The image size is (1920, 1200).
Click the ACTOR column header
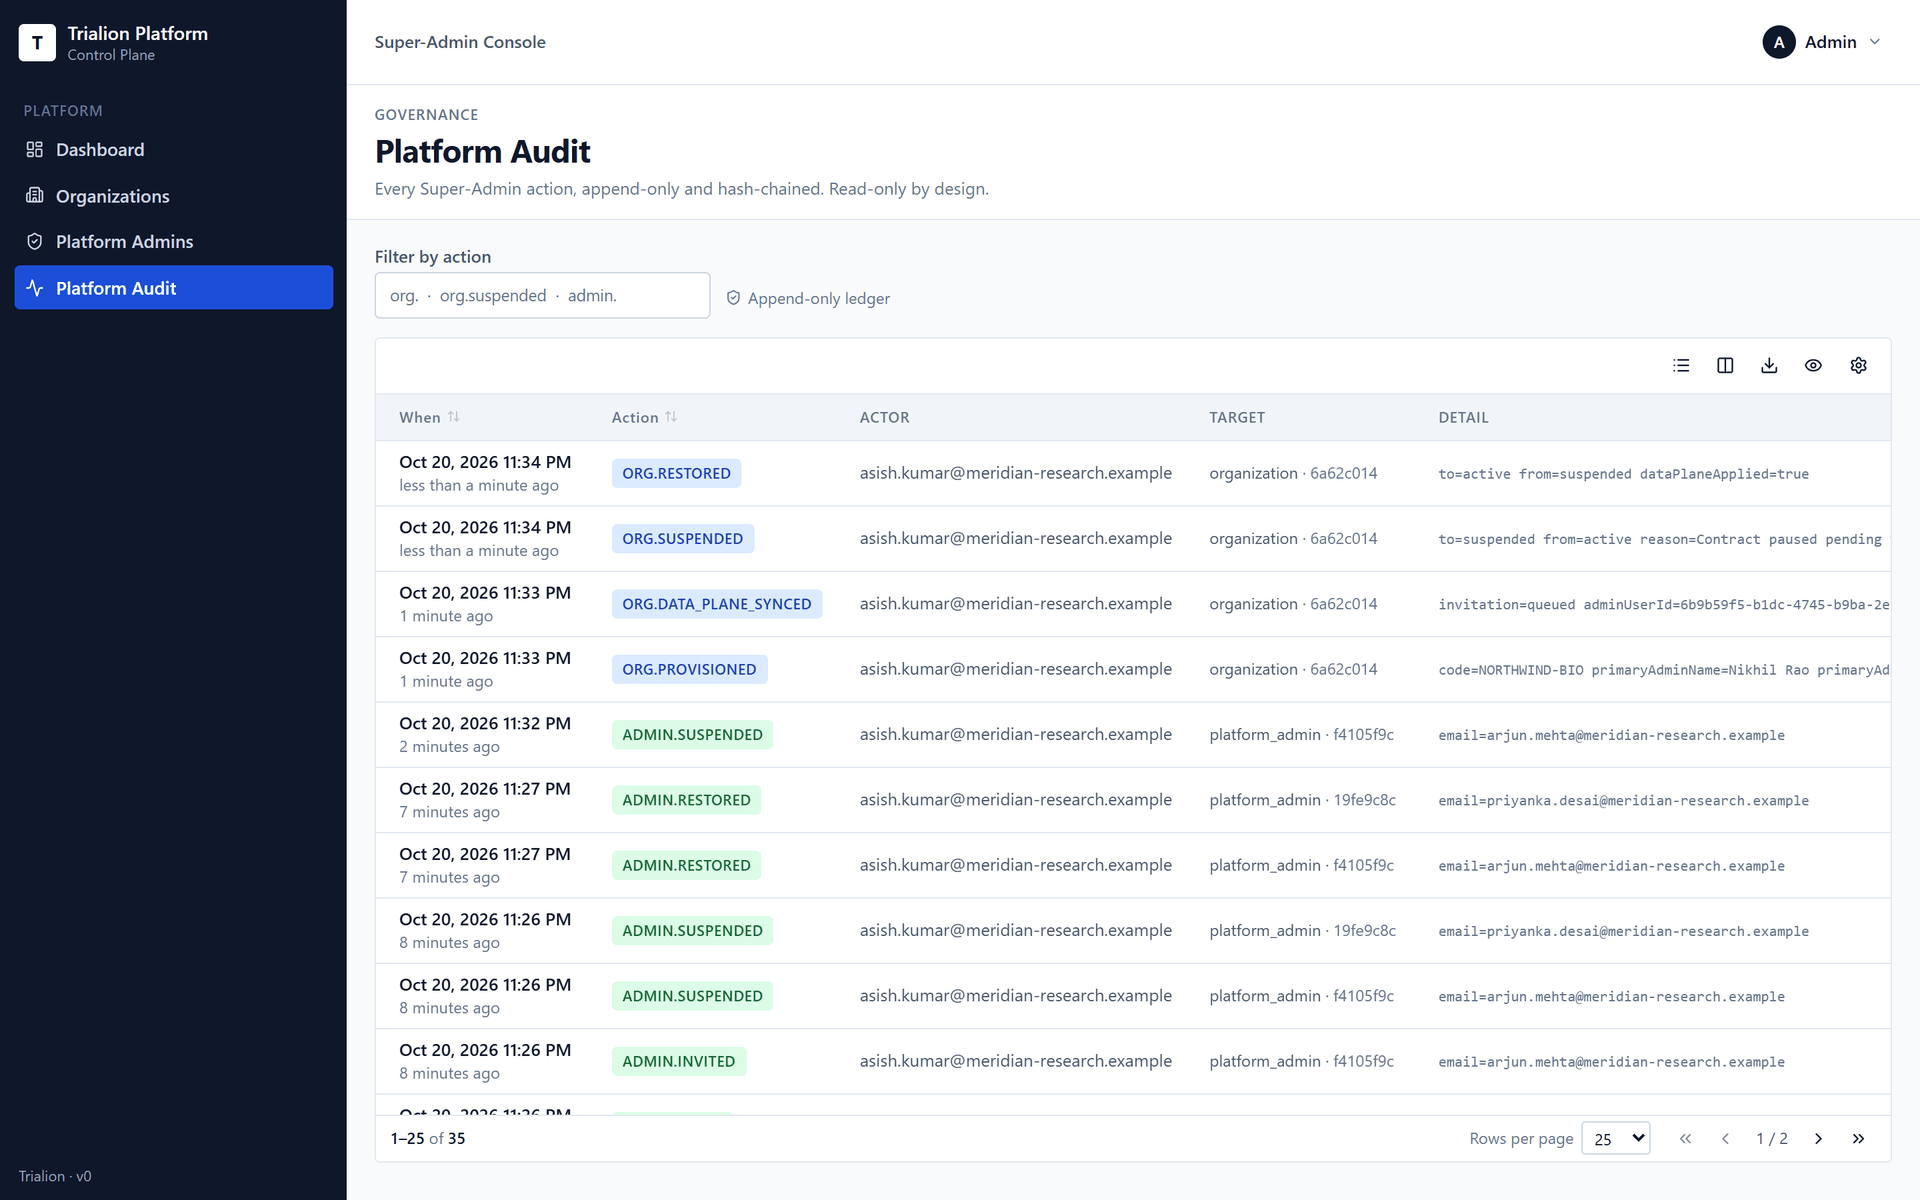(885, 417)
